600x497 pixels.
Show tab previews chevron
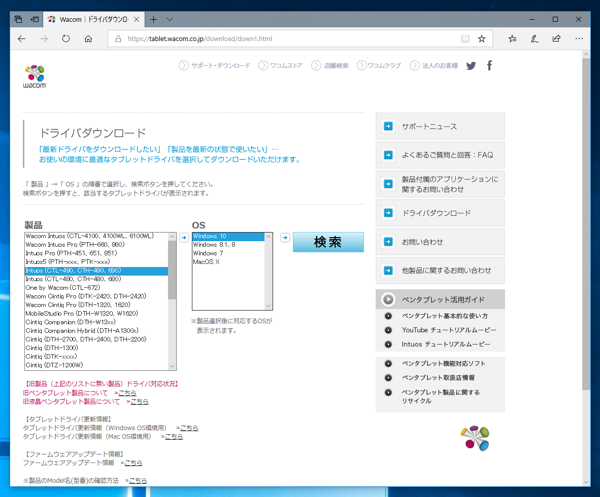(170, 19)
